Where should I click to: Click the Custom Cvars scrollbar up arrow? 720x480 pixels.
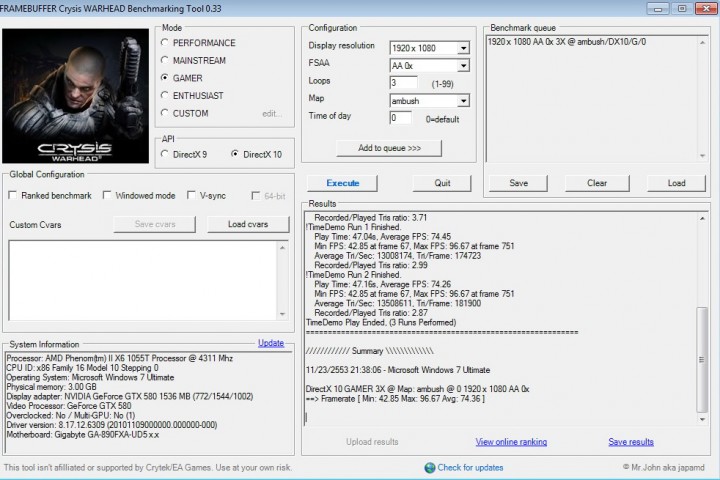pyautogui.click(x=282, y=248)
